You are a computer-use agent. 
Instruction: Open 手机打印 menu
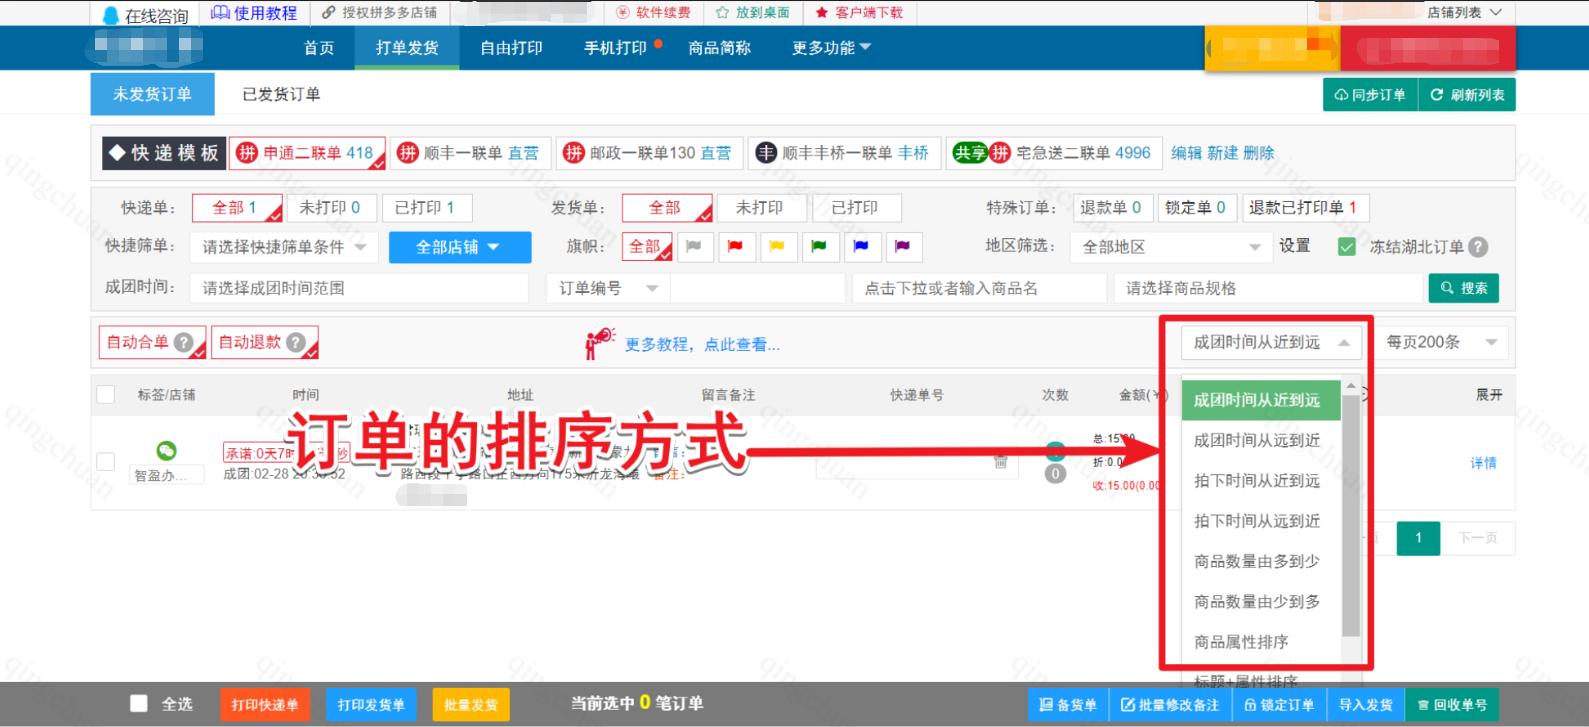pos(616,48)
